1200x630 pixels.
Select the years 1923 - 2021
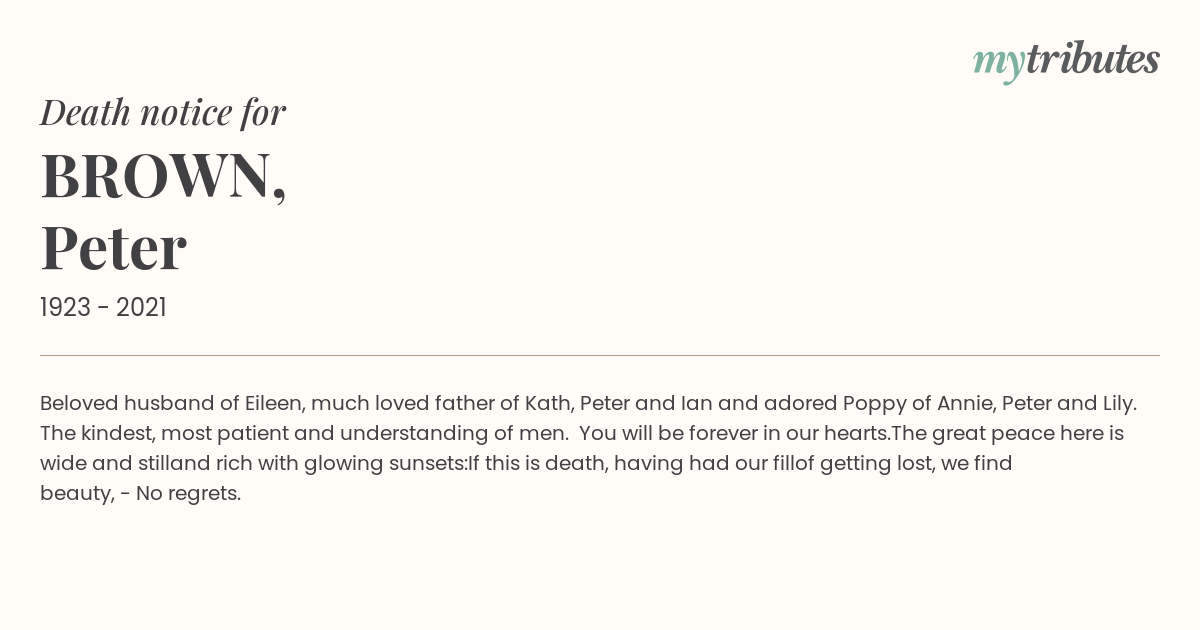pos(103,308)
